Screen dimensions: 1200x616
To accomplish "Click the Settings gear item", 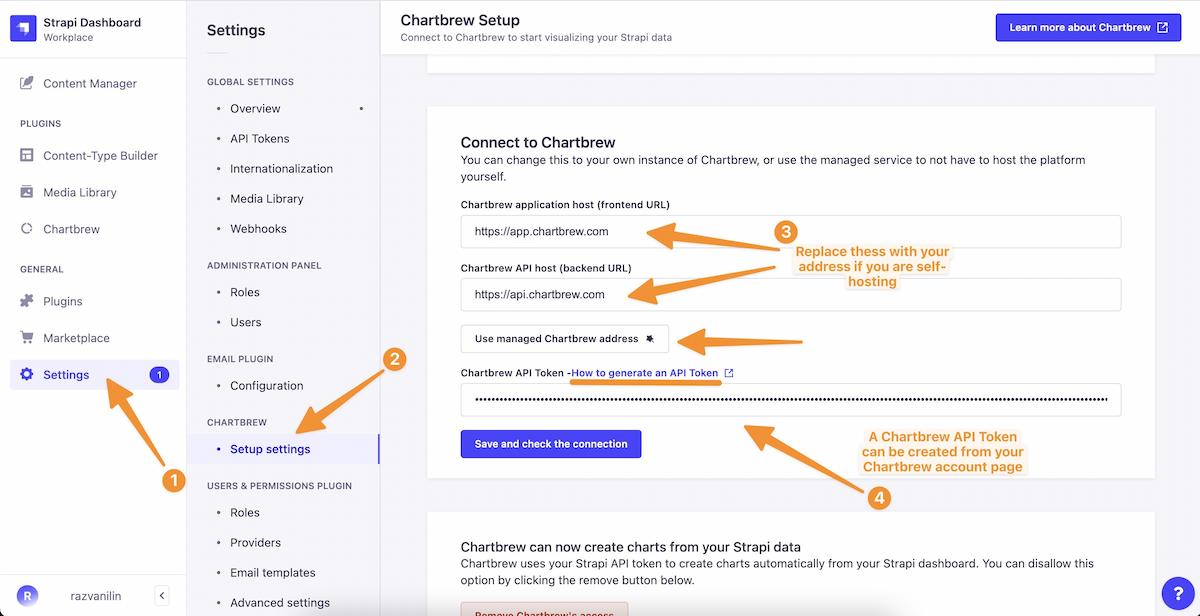I will tap(94, 375).
